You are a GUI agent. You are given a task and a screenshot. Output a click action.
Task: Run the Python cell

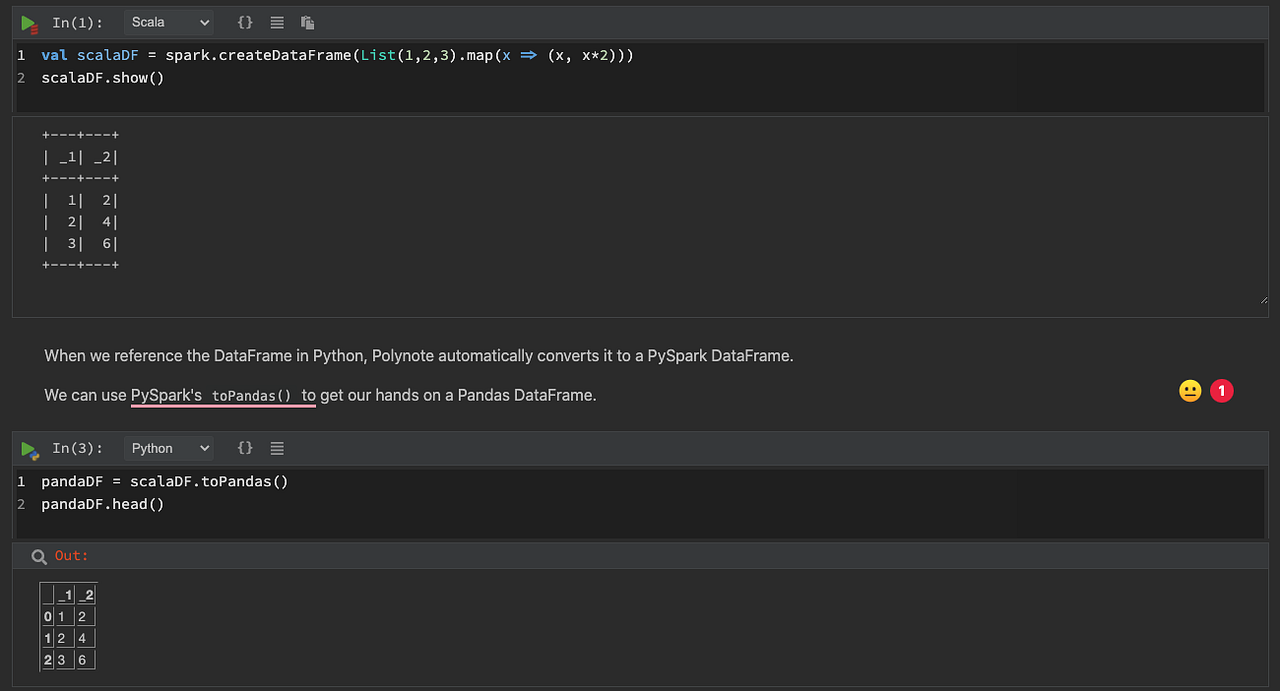pyautogui.click(x=28, y=448)
